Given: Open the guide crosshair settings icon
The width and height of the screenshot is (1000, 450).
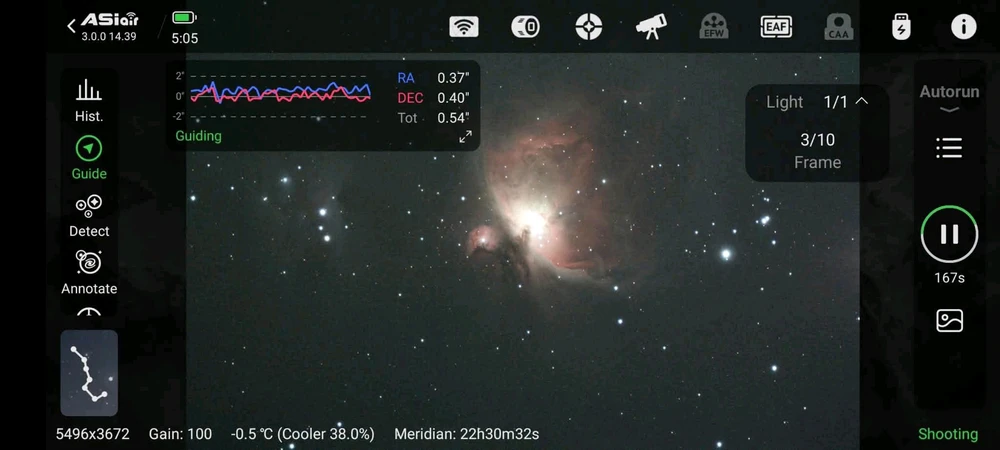Looking at the screenshot, I should pos(589,27).
